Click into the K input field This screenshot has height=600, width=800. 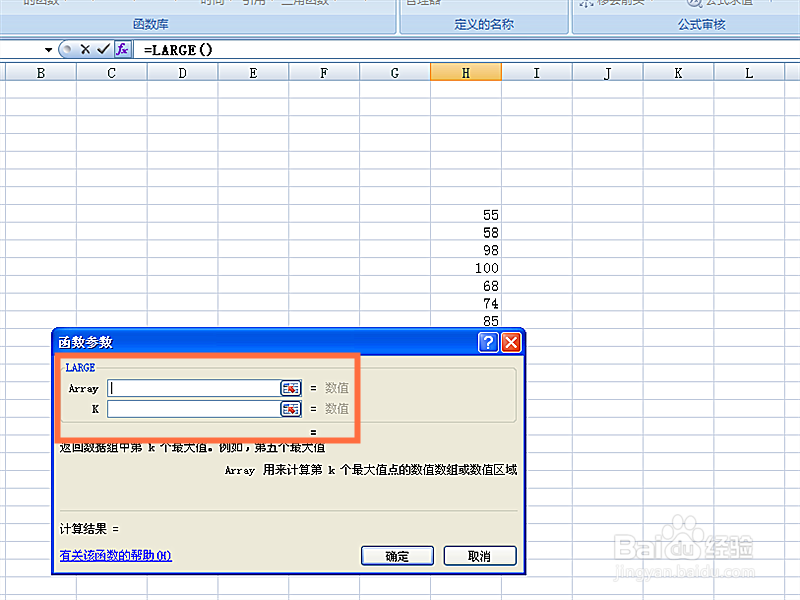click(194, 409)
